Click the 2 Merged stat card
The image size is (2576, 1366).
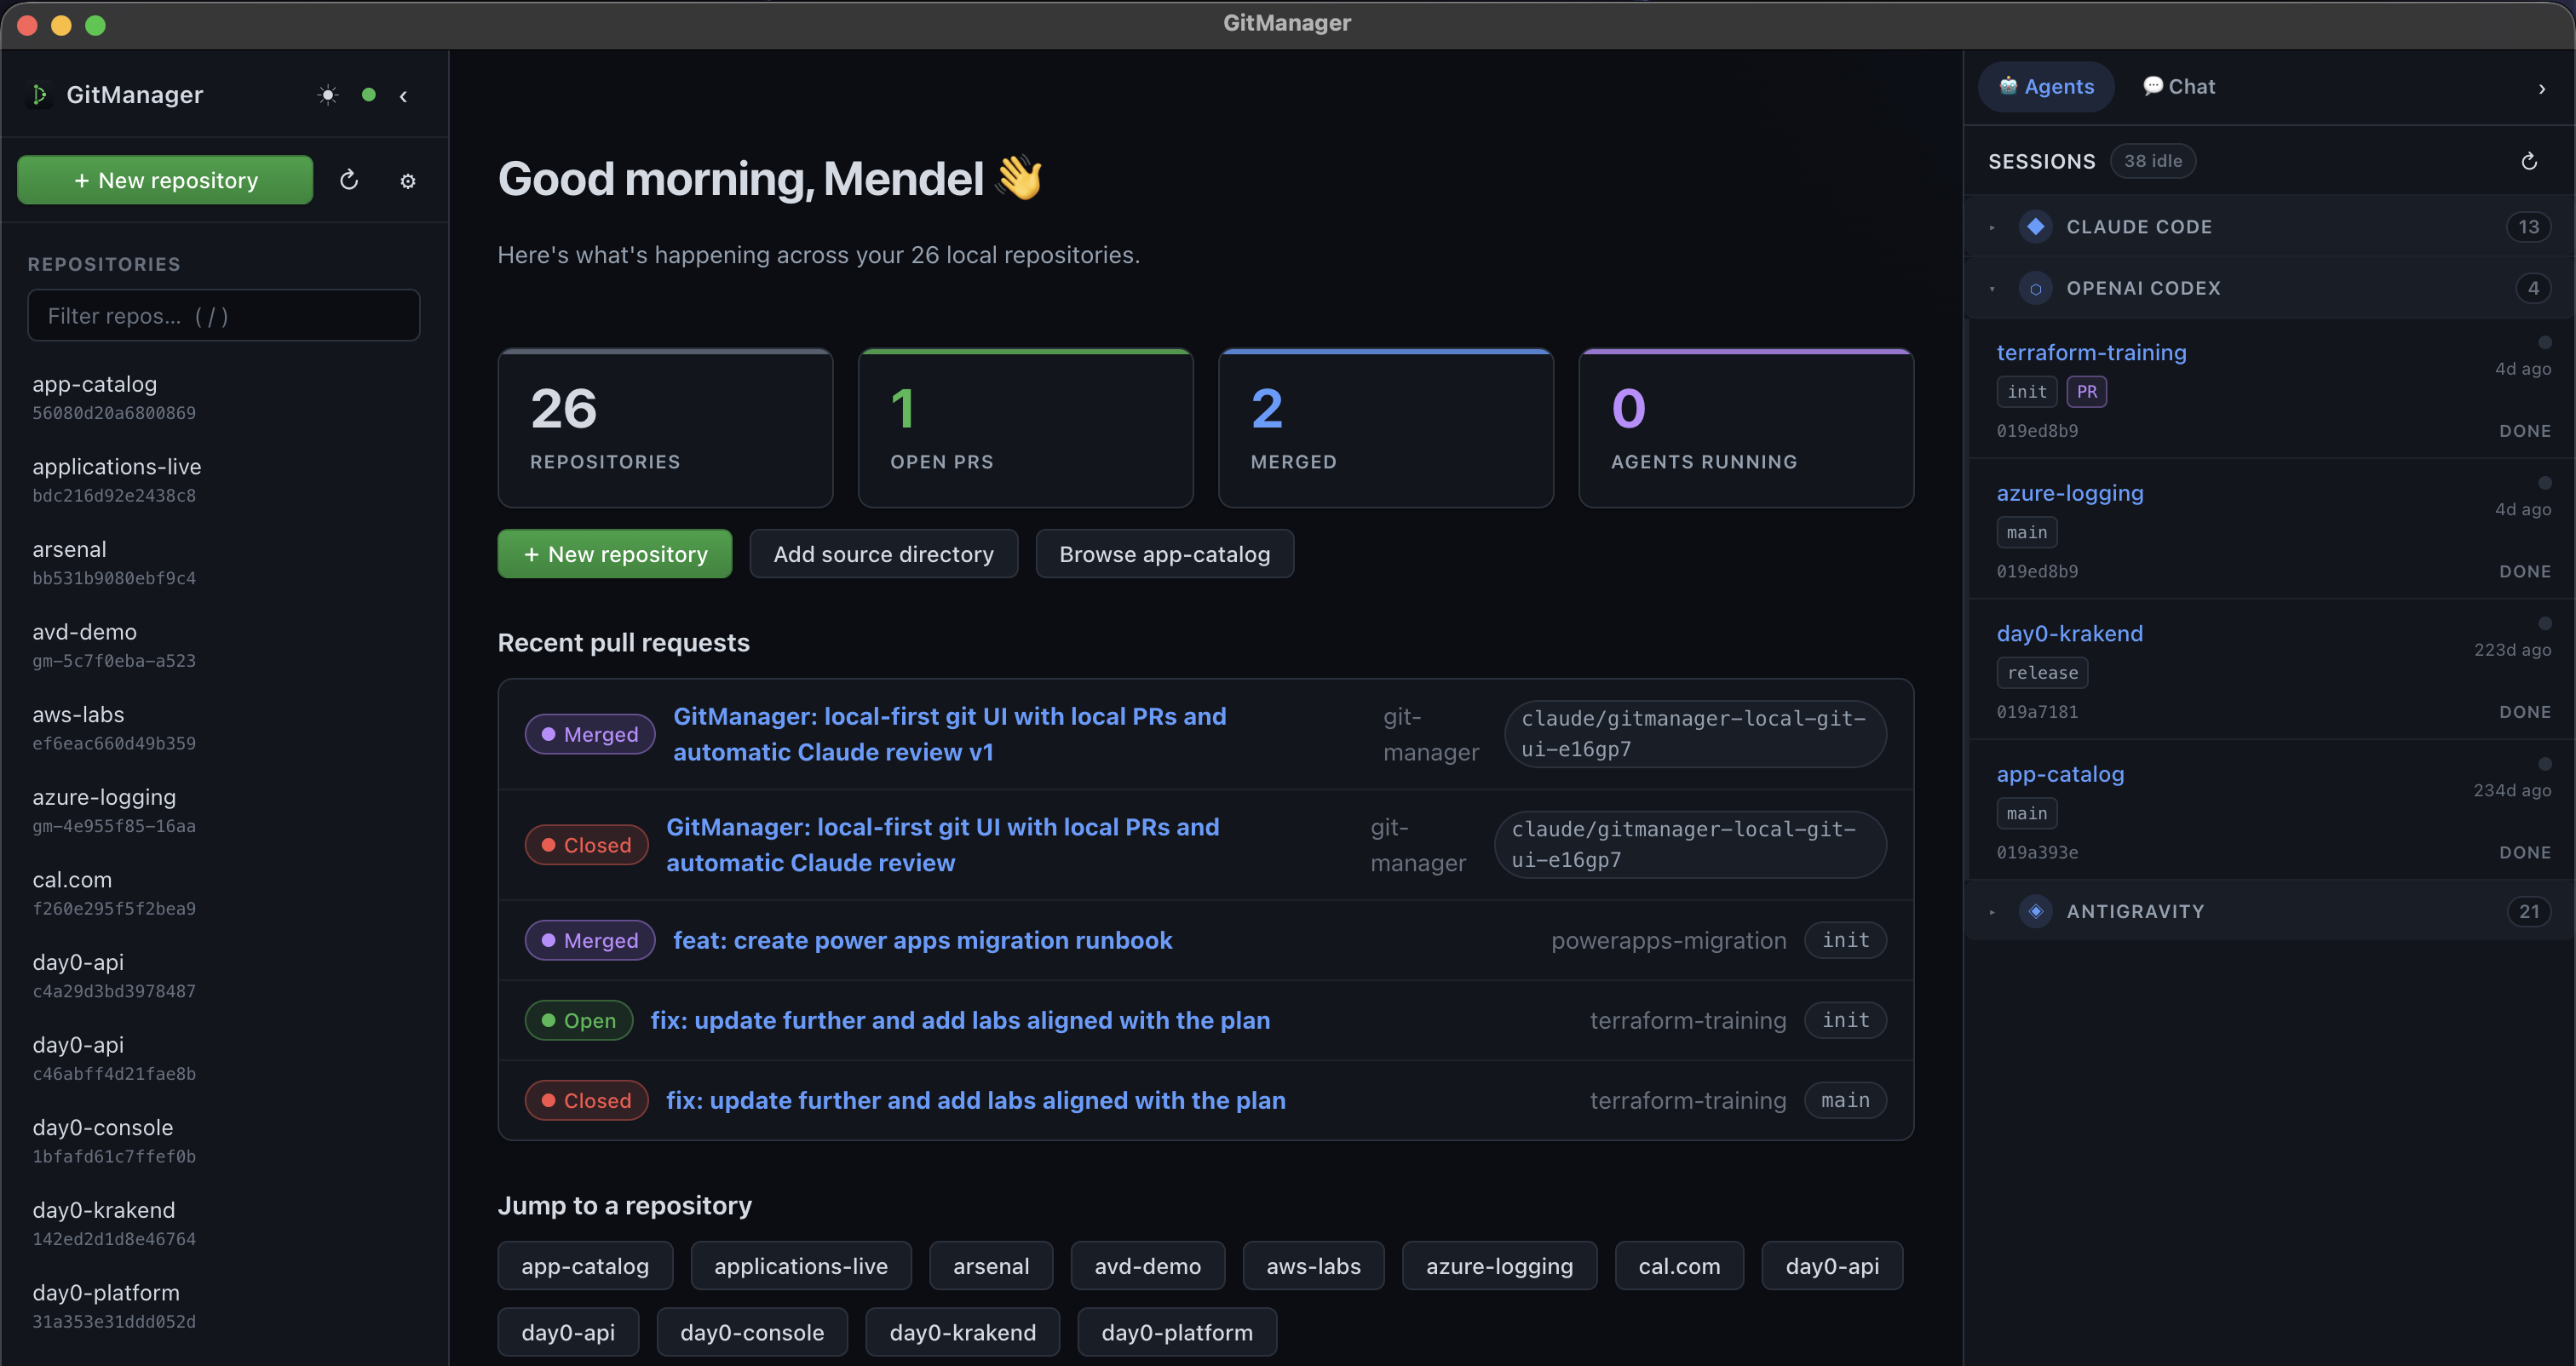click(1385, 428)
